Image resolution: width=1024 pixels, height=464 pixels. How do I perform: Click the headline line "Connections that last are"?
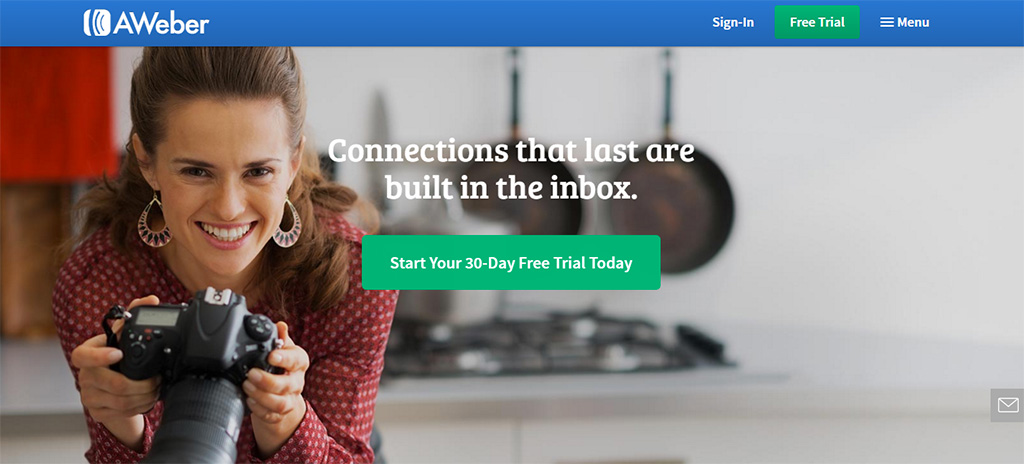click(511, 151)
